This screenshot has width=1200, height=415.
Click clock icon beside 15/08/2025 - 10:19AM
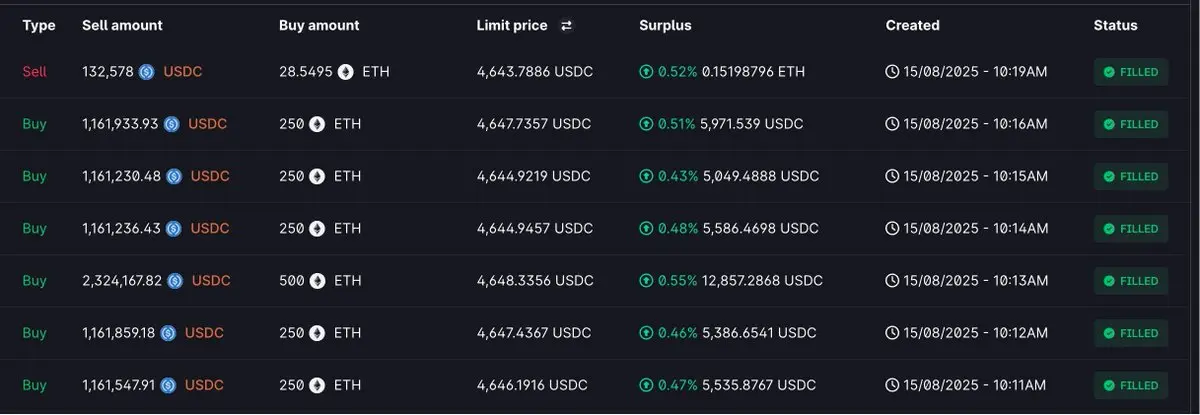click(892, 72)
